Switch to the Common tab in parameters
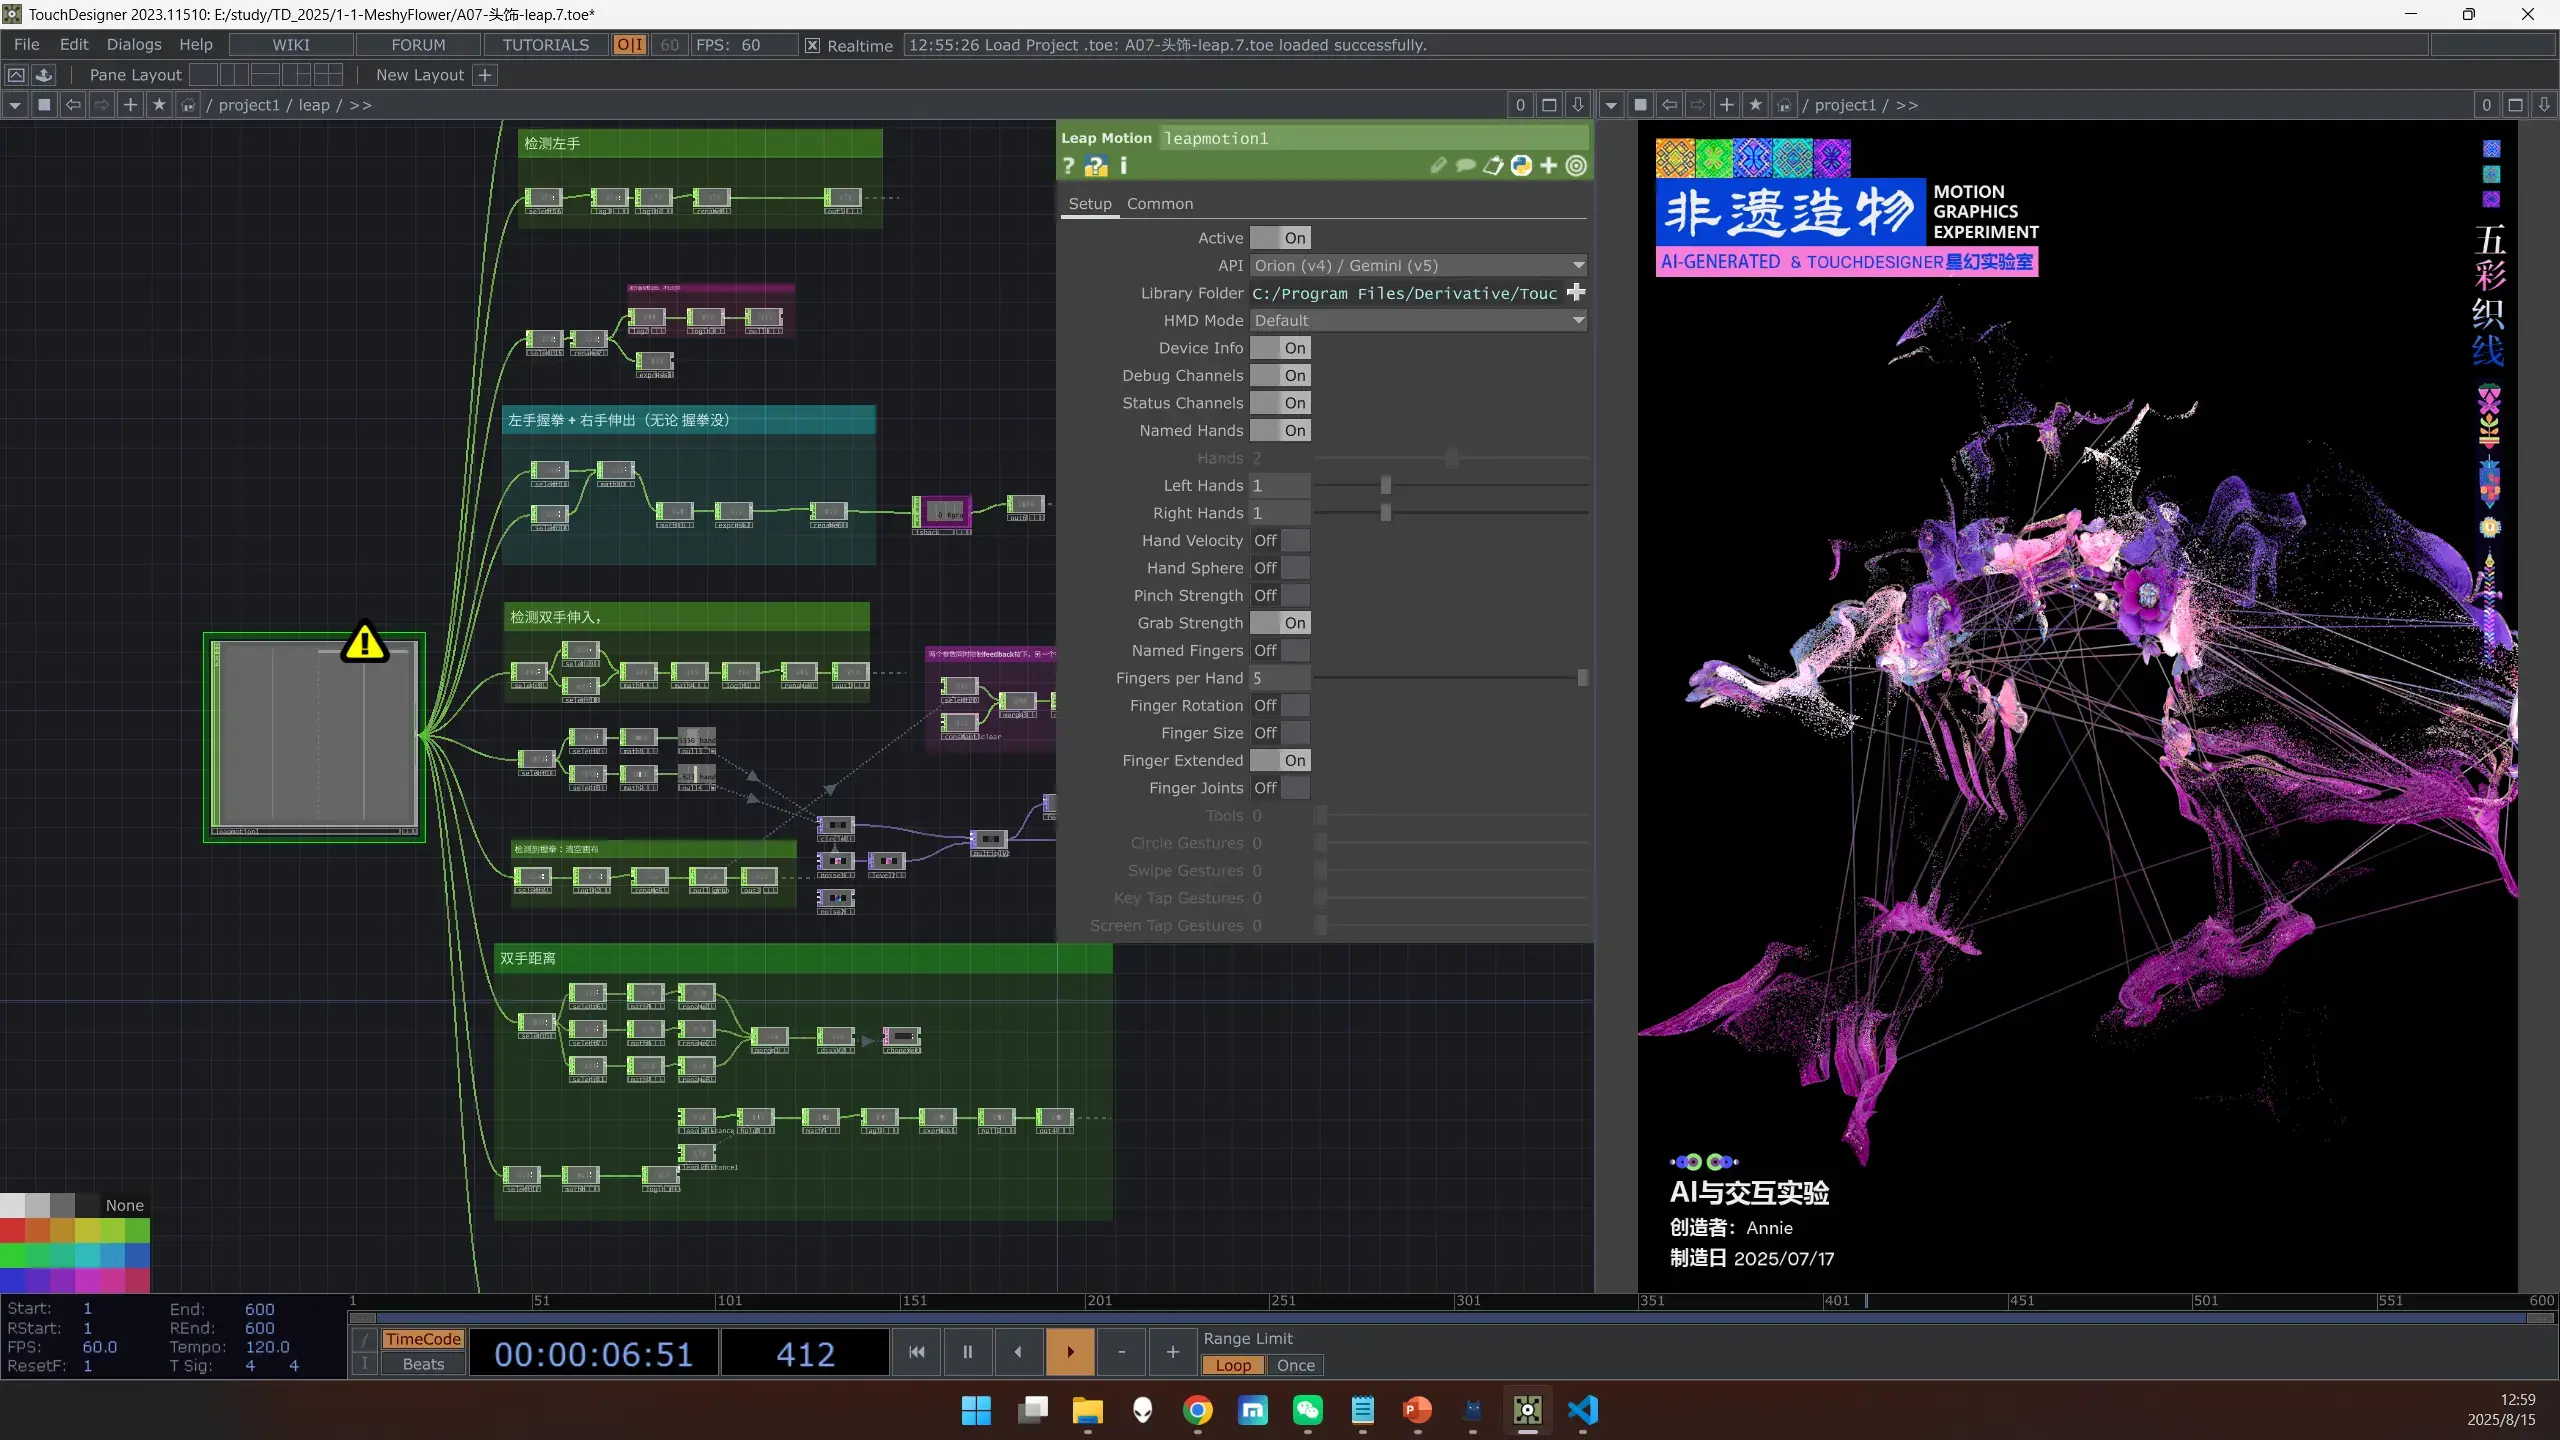 coord(1159,203)
